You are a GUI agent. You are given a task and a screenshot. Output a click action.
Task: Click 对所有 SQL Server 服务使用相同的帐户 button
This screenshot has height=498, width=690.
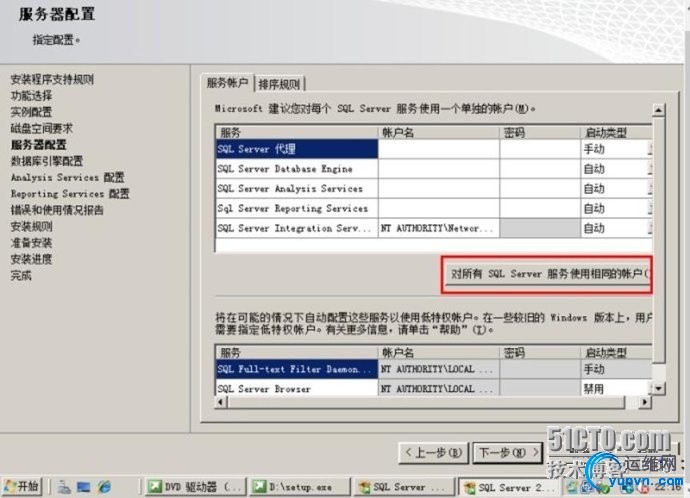[x=547, y=274]
